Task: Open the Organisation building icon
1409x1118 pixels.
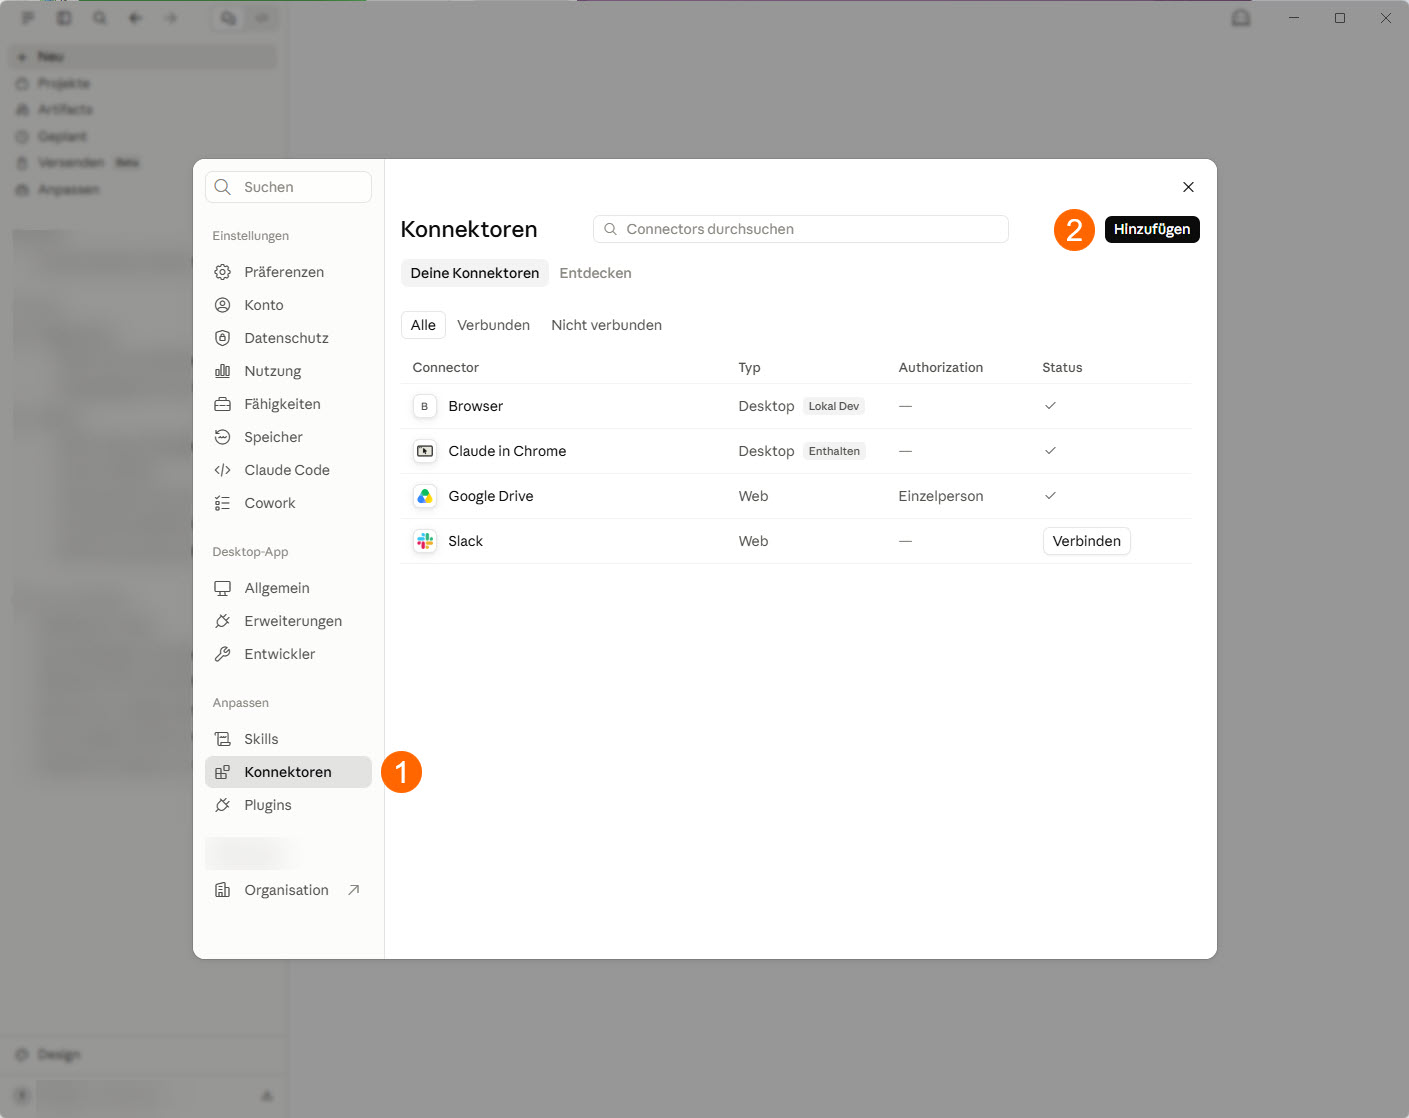Action: click(223, 890)
